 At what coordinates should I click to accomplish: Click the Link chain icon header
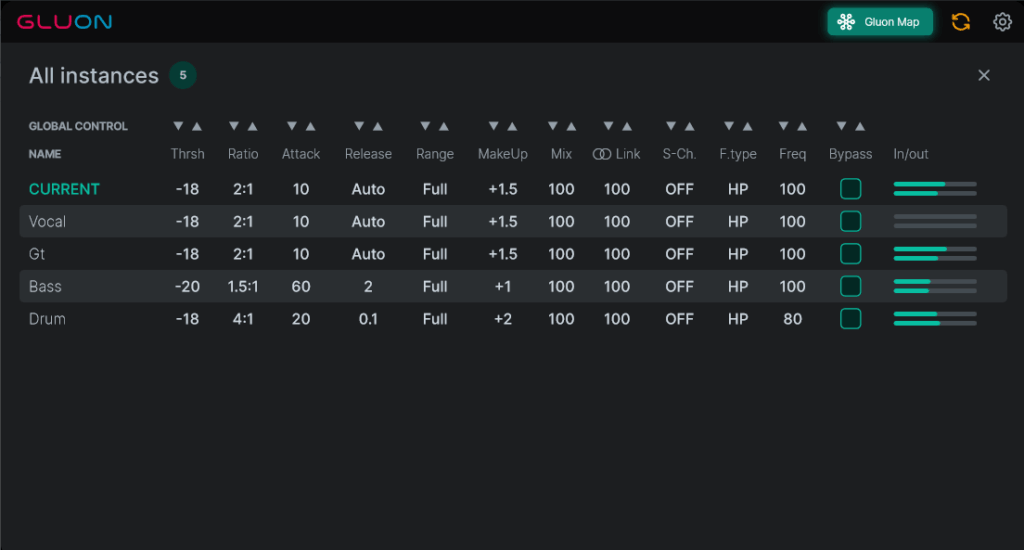point(601,154)
